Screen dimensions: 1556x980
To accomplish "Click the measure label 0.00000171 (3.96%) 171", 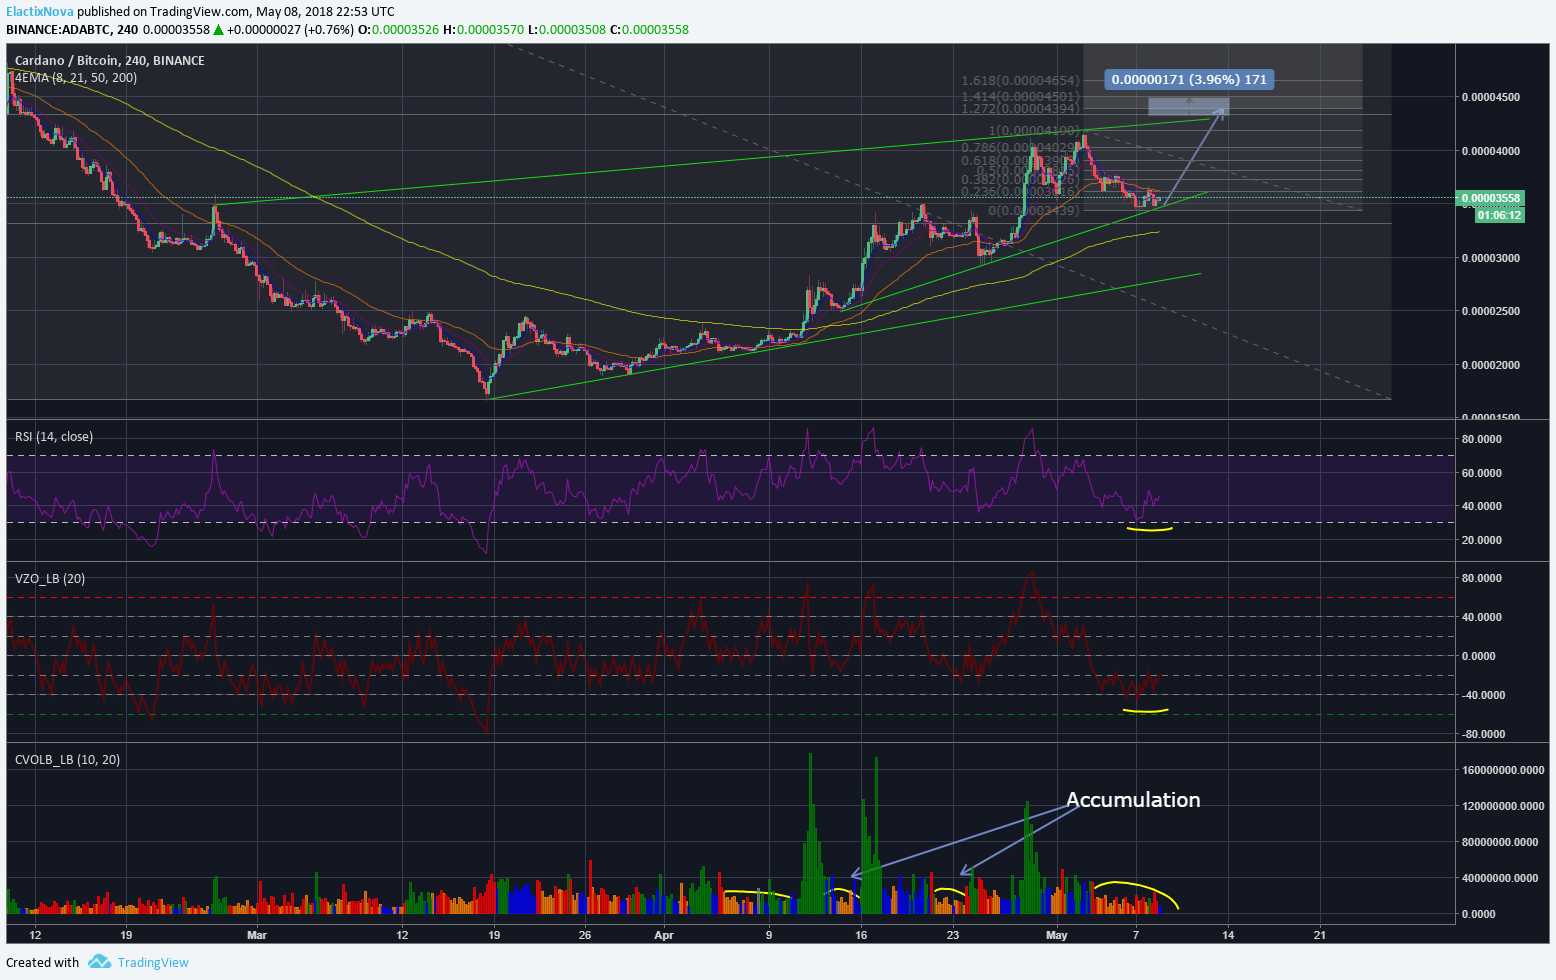I will pos(1189,79).
